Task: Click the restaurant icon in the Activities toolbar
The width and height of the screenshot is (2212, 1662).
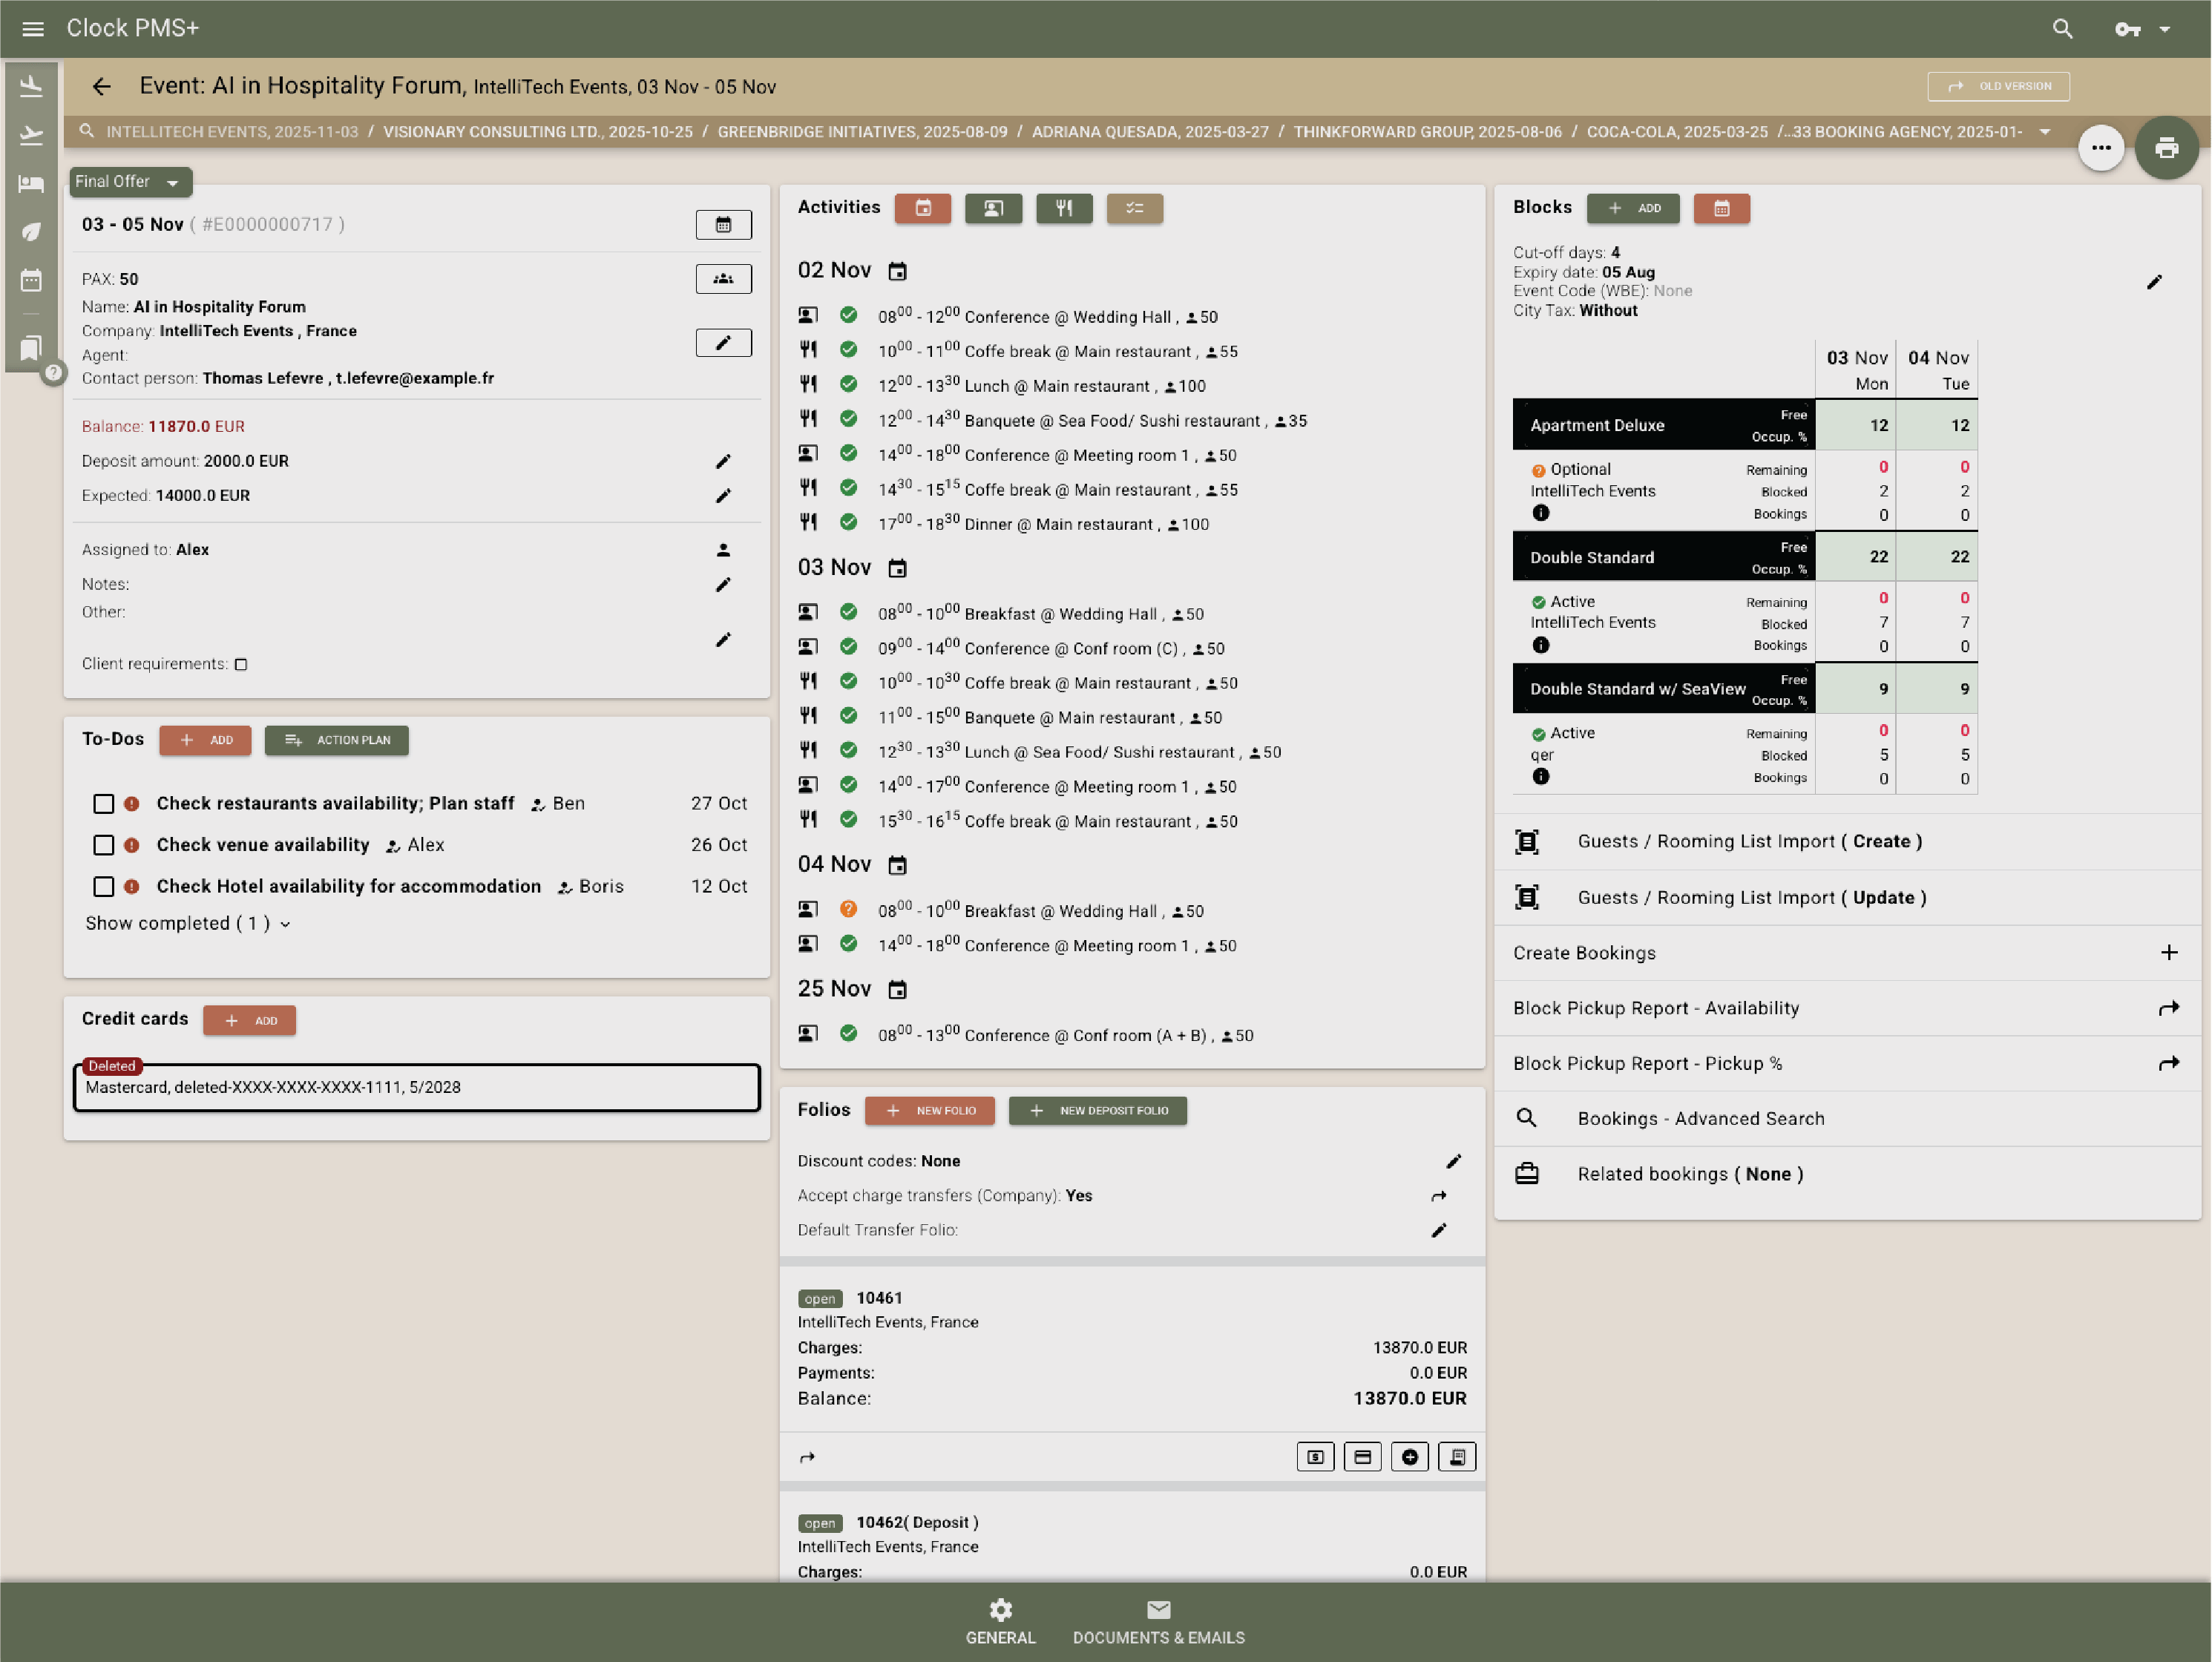Action: pos(1064,208)
